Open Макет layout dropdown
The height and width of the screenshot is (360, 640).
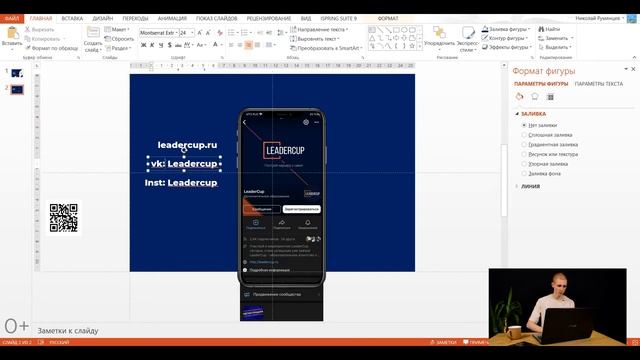[x=117, y=29]
